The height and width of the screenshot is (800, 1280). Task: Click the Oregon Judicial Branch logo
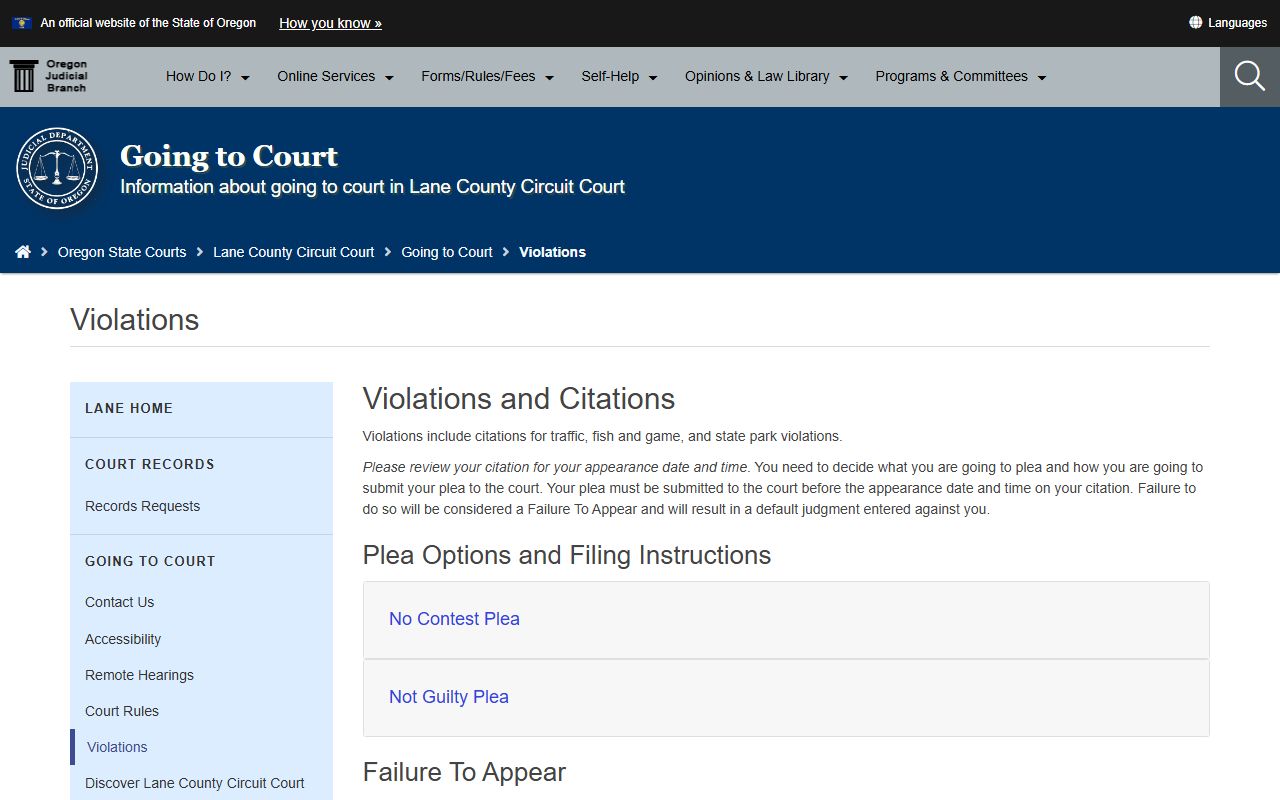coord(49,76)
